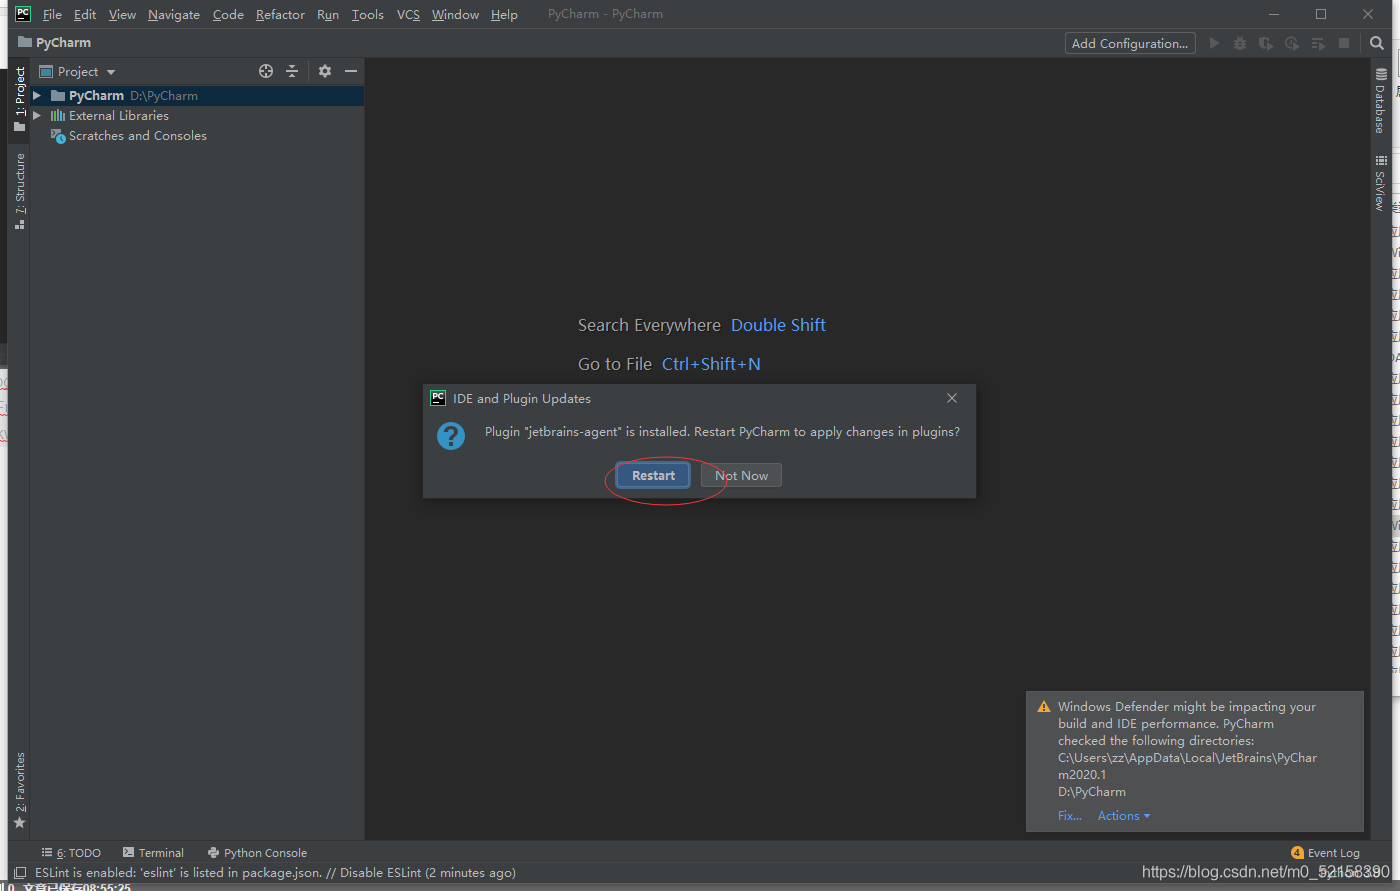Click the Run play icon in toolbar
The image size is (1400, 891).
coord(1214,43)
